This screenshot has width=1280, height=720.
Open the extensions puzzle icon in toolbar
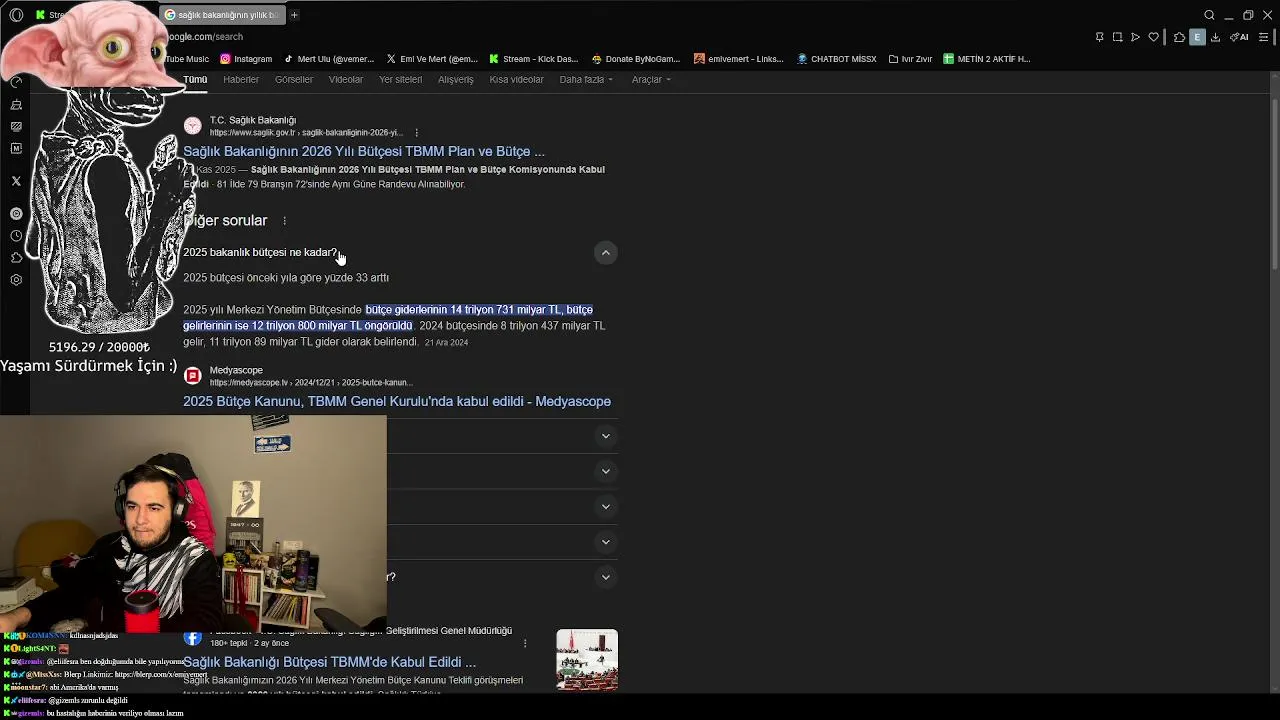pyautogui.click(x=1179, y=37)
